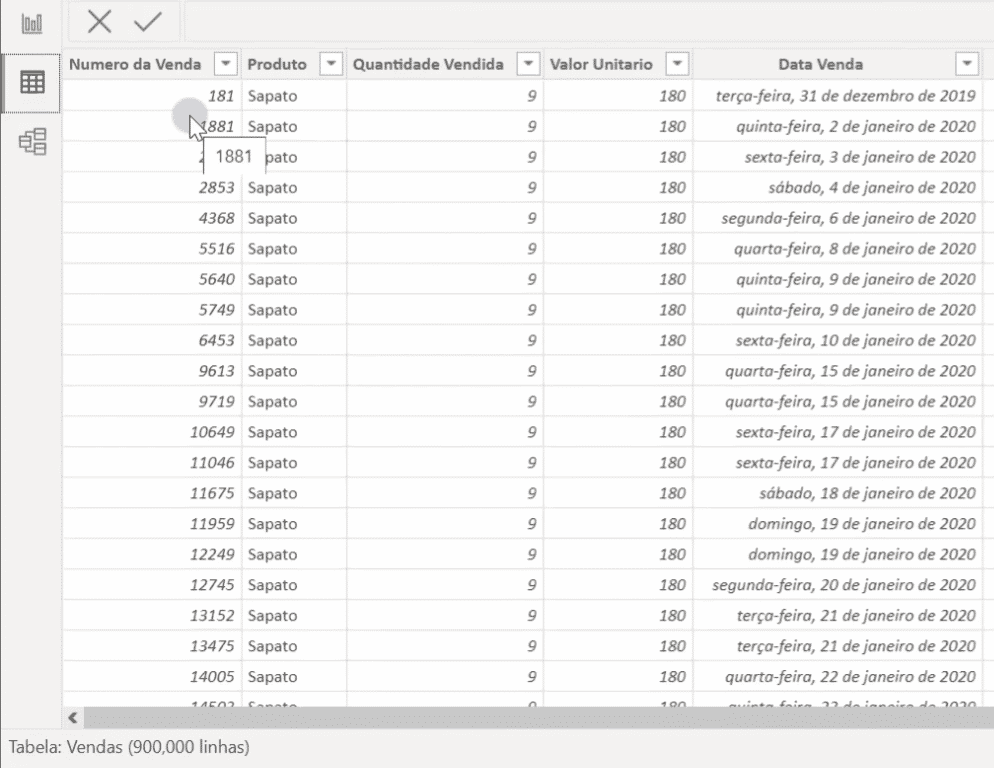
Task: Click date 'sexta-feira, 10 de janeiro de 2020'
Action: (855, 341)
